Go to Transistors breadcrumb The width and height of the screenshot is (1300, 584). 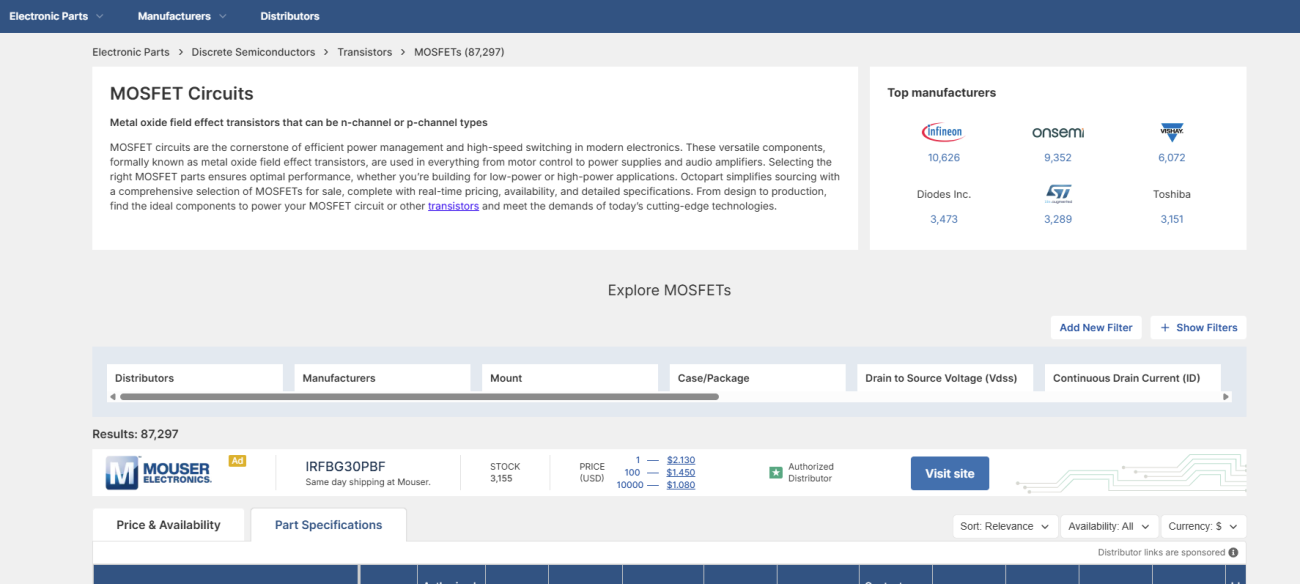point(365,52)
